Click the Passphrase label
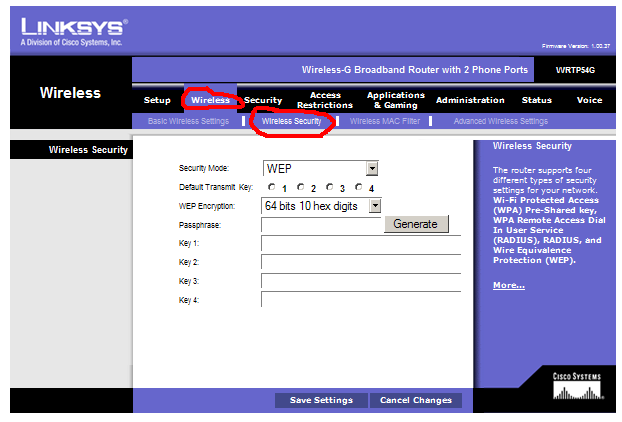 pos(200,225)
